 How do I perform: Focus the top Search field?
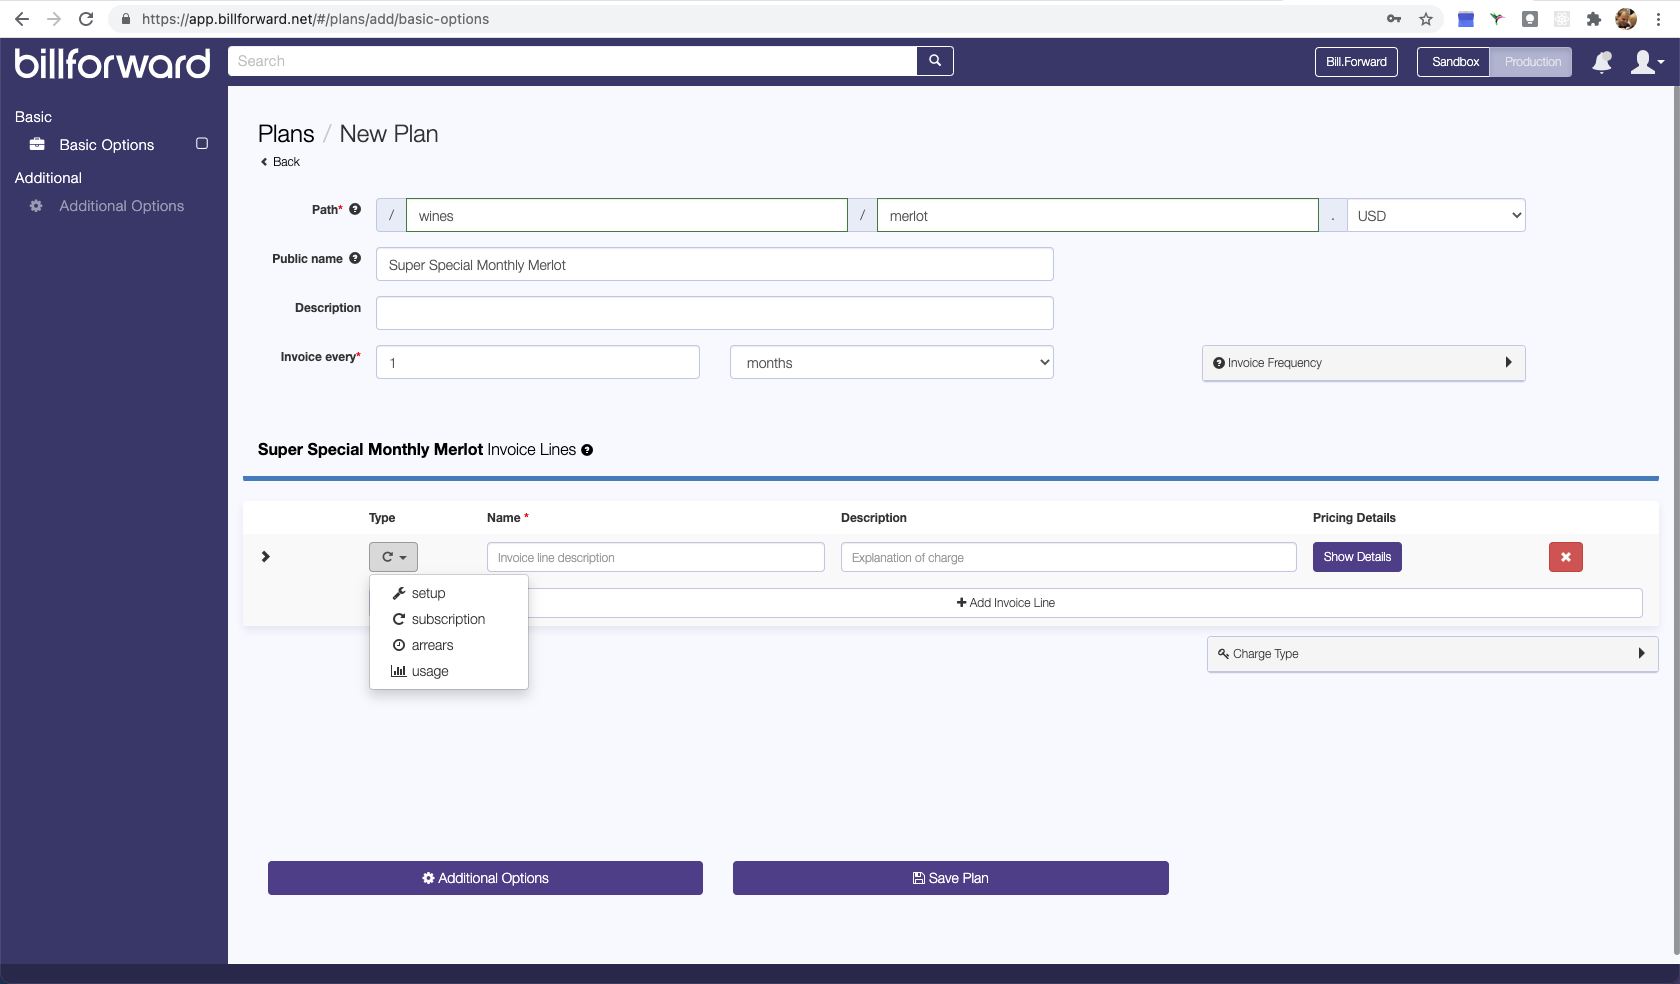coord(572,61)
